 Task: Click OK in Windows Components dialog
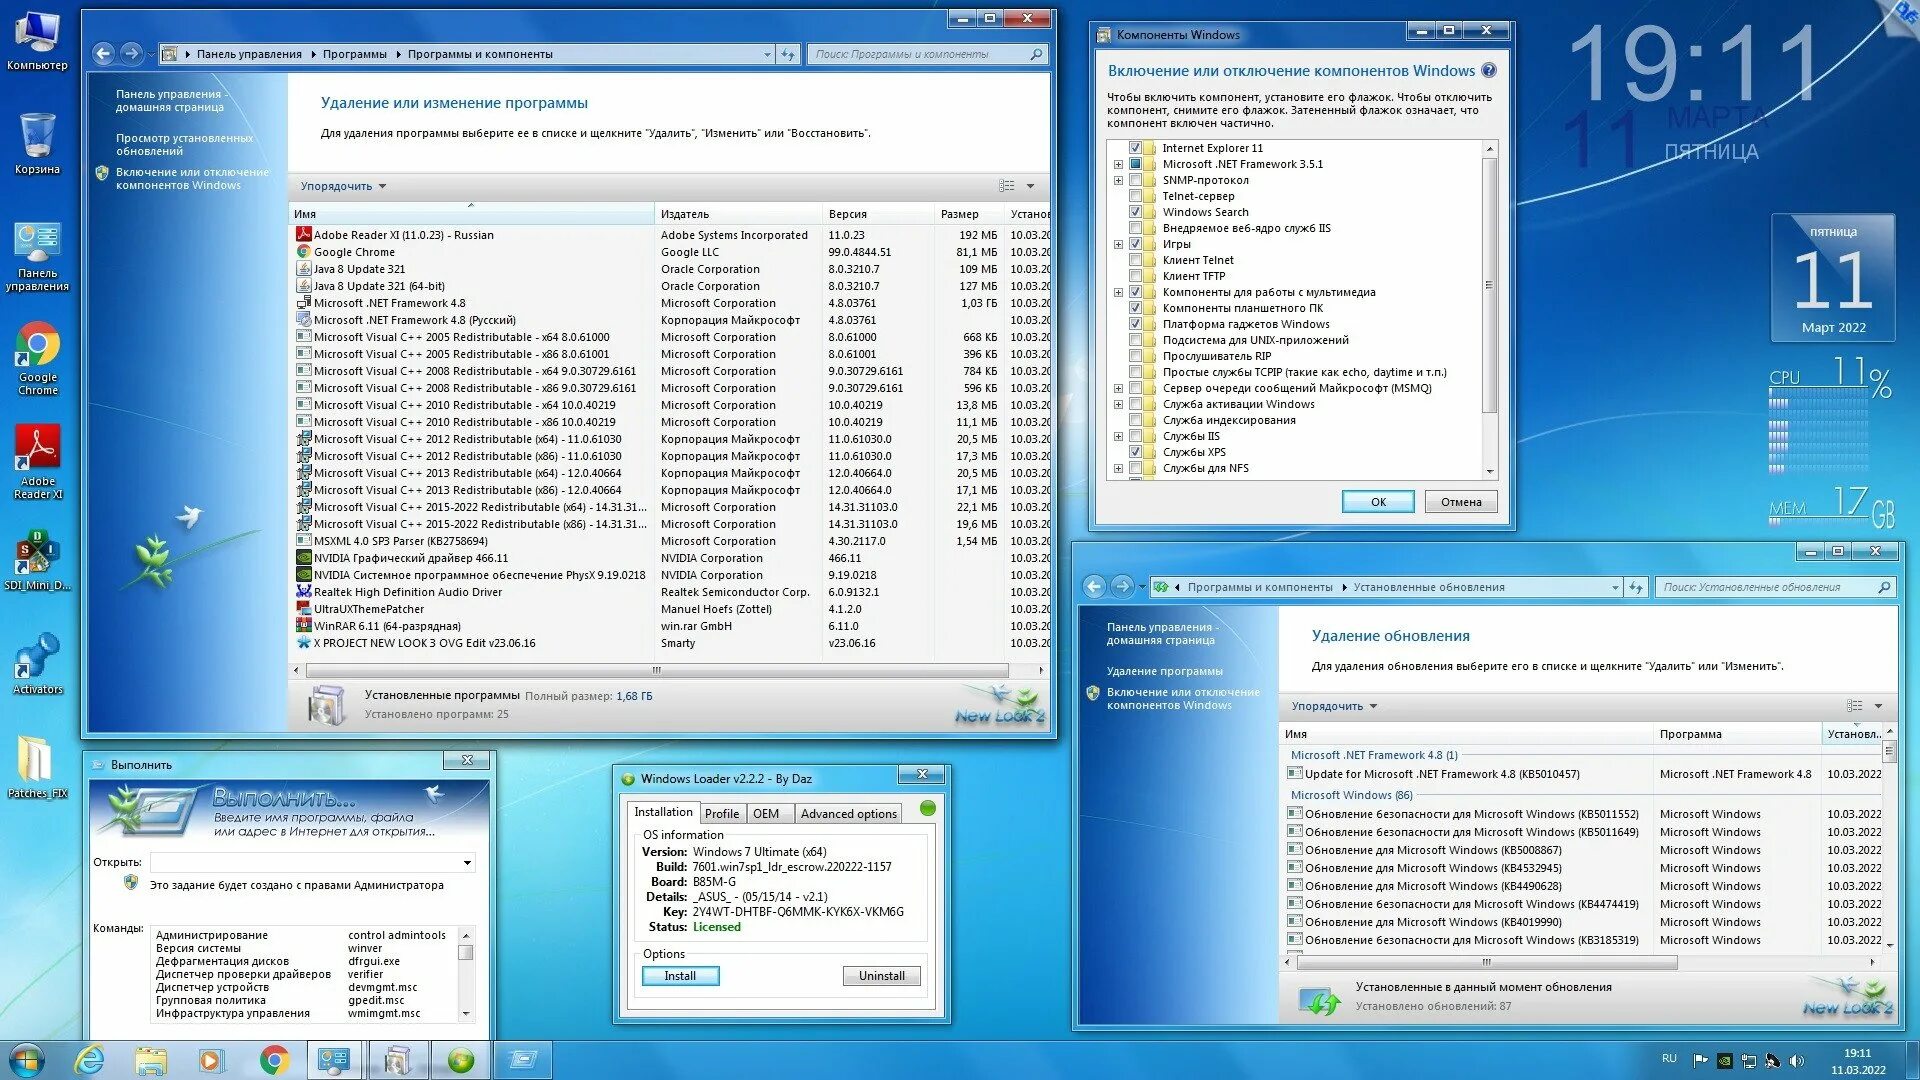[1378, 502]
